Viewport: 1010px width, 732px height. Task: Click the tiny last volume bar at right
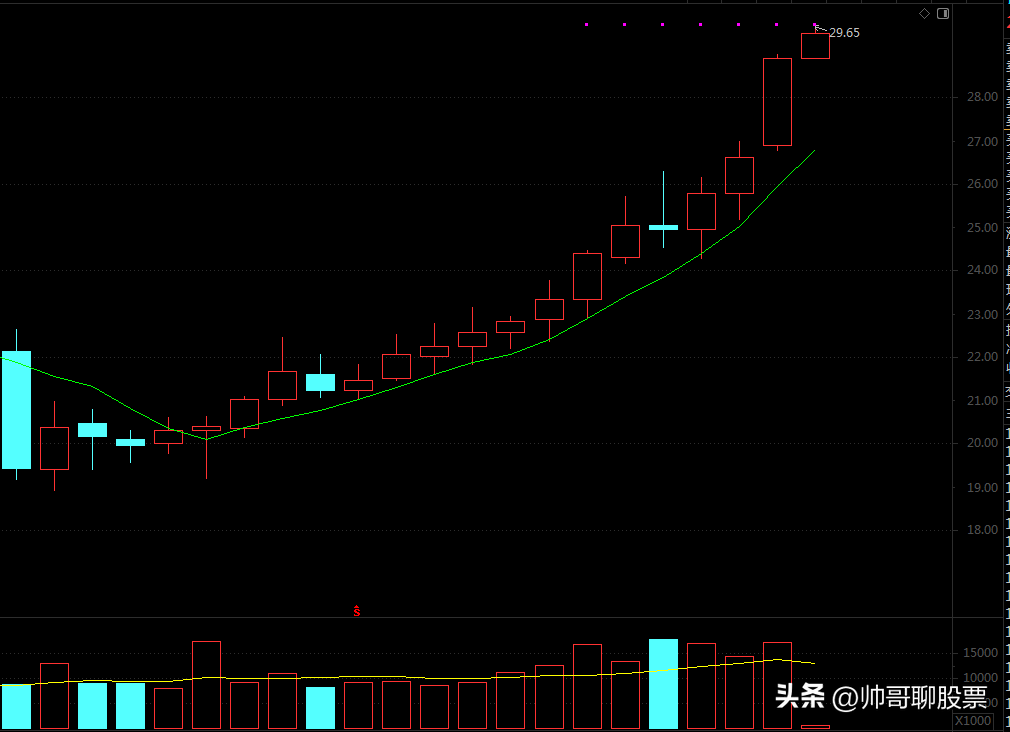pyautogui.click(x=815, y=727)
